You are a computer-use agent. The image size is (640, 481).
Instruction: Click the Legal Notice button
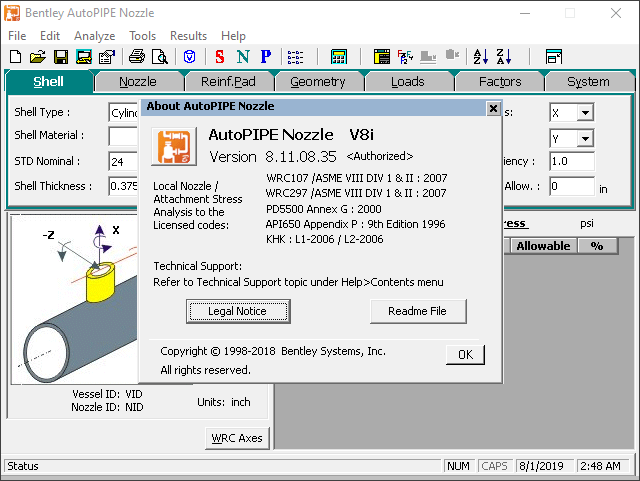[x=238, y=311]
